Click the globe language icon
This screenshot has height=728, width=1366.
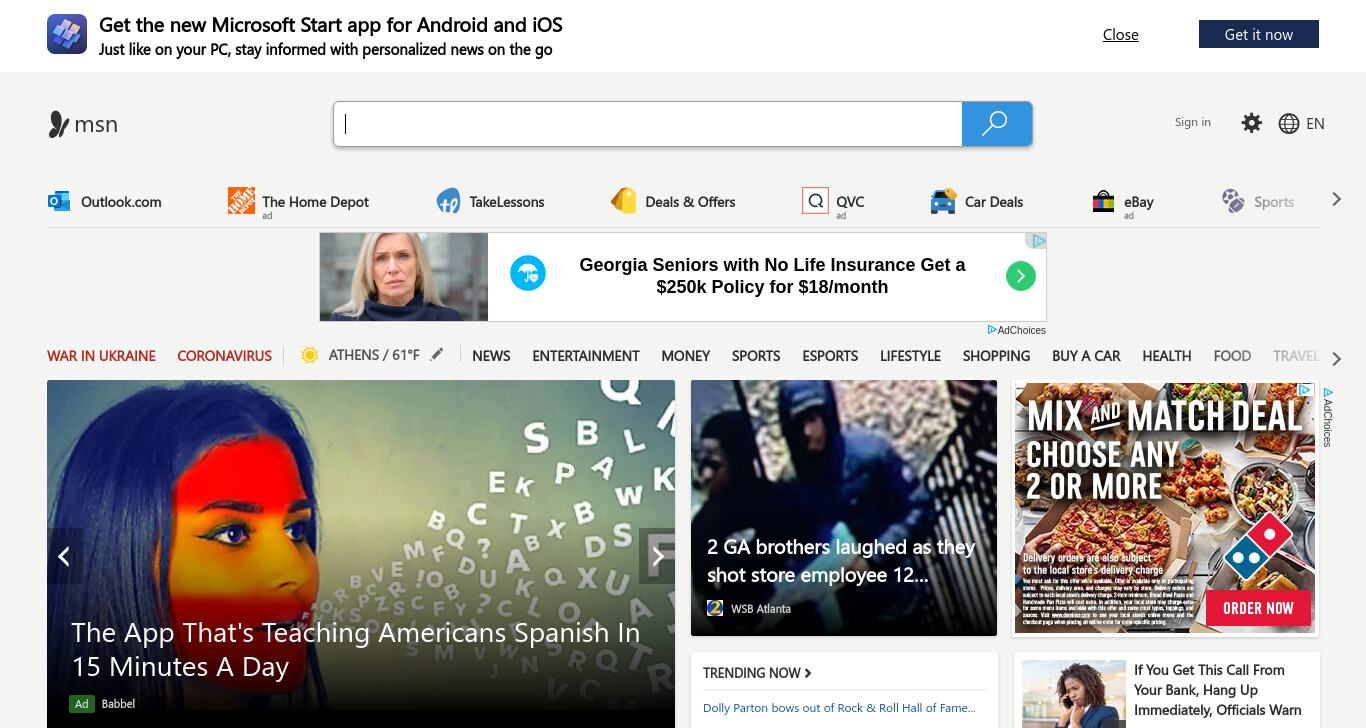(x=1289, y=124)
